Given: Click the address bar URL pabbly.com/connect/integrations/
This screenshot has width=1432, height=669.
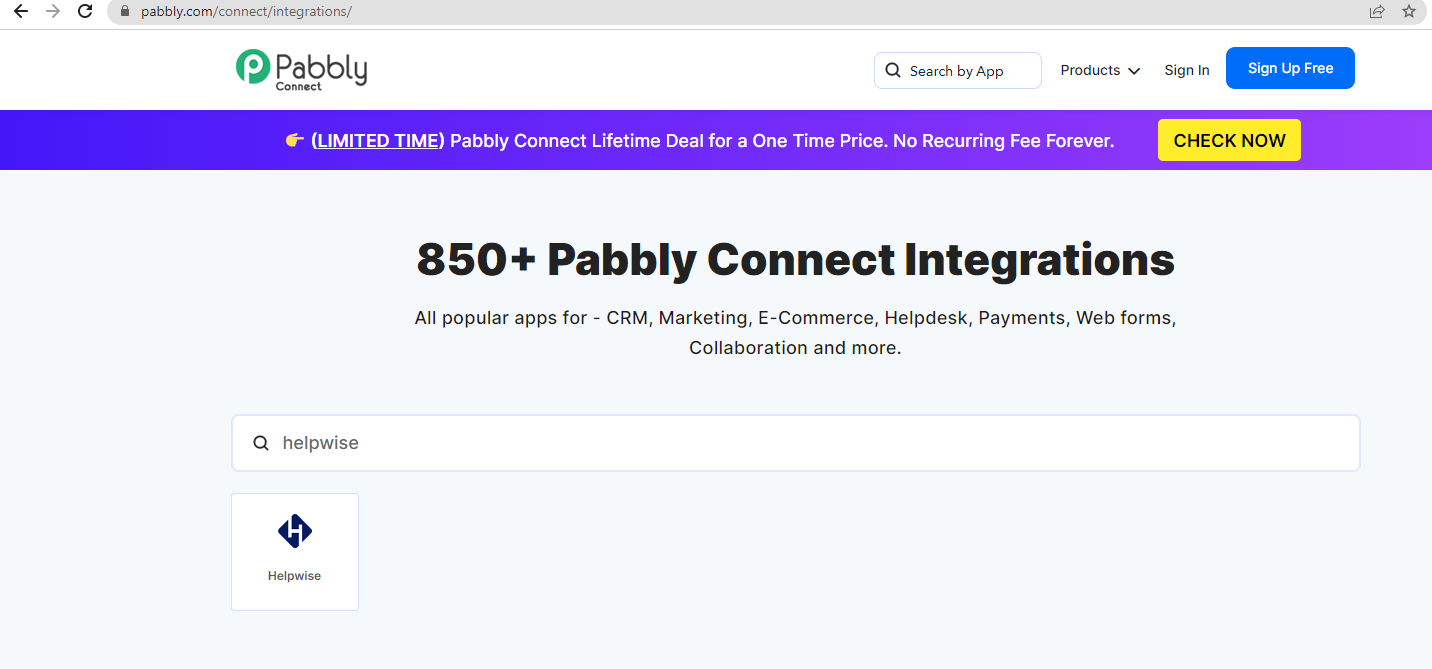Looking at the screenshot, I should click(x=246, y=12).
